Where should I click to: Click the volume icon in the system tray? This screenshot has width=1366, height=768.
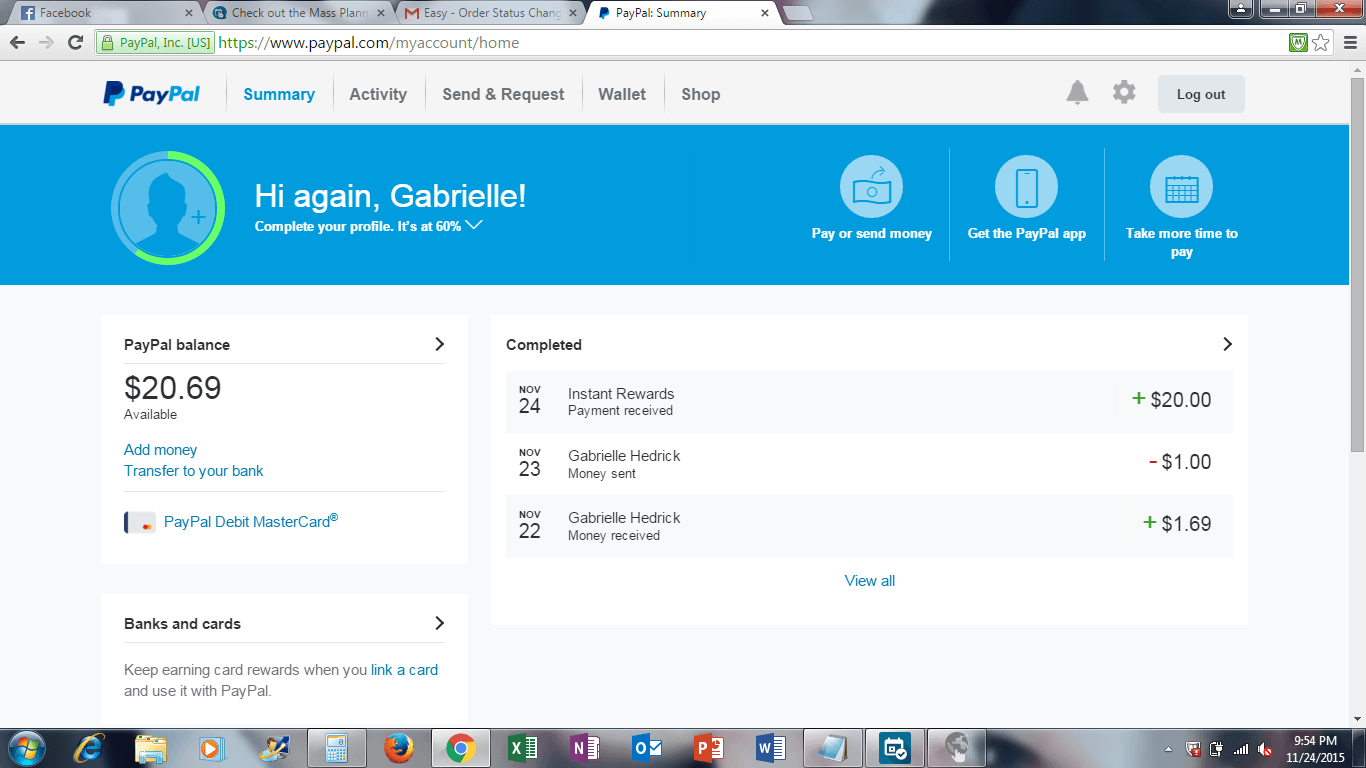[1265, 749]
